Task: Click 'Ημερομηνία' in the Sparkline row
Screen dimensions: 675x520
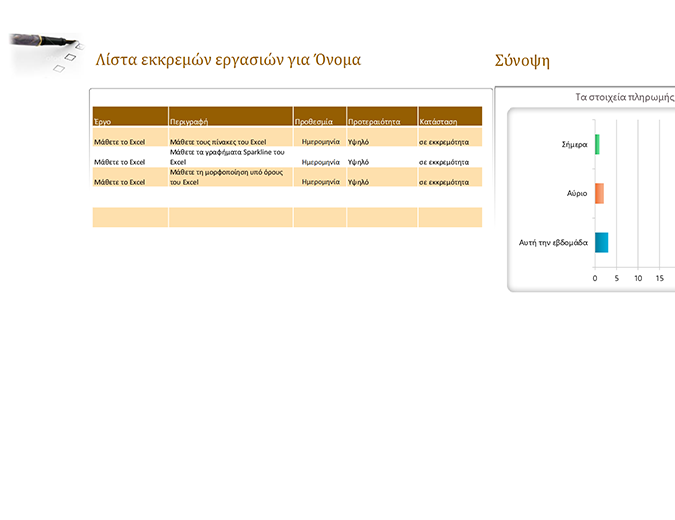Action: pos(321,162)
